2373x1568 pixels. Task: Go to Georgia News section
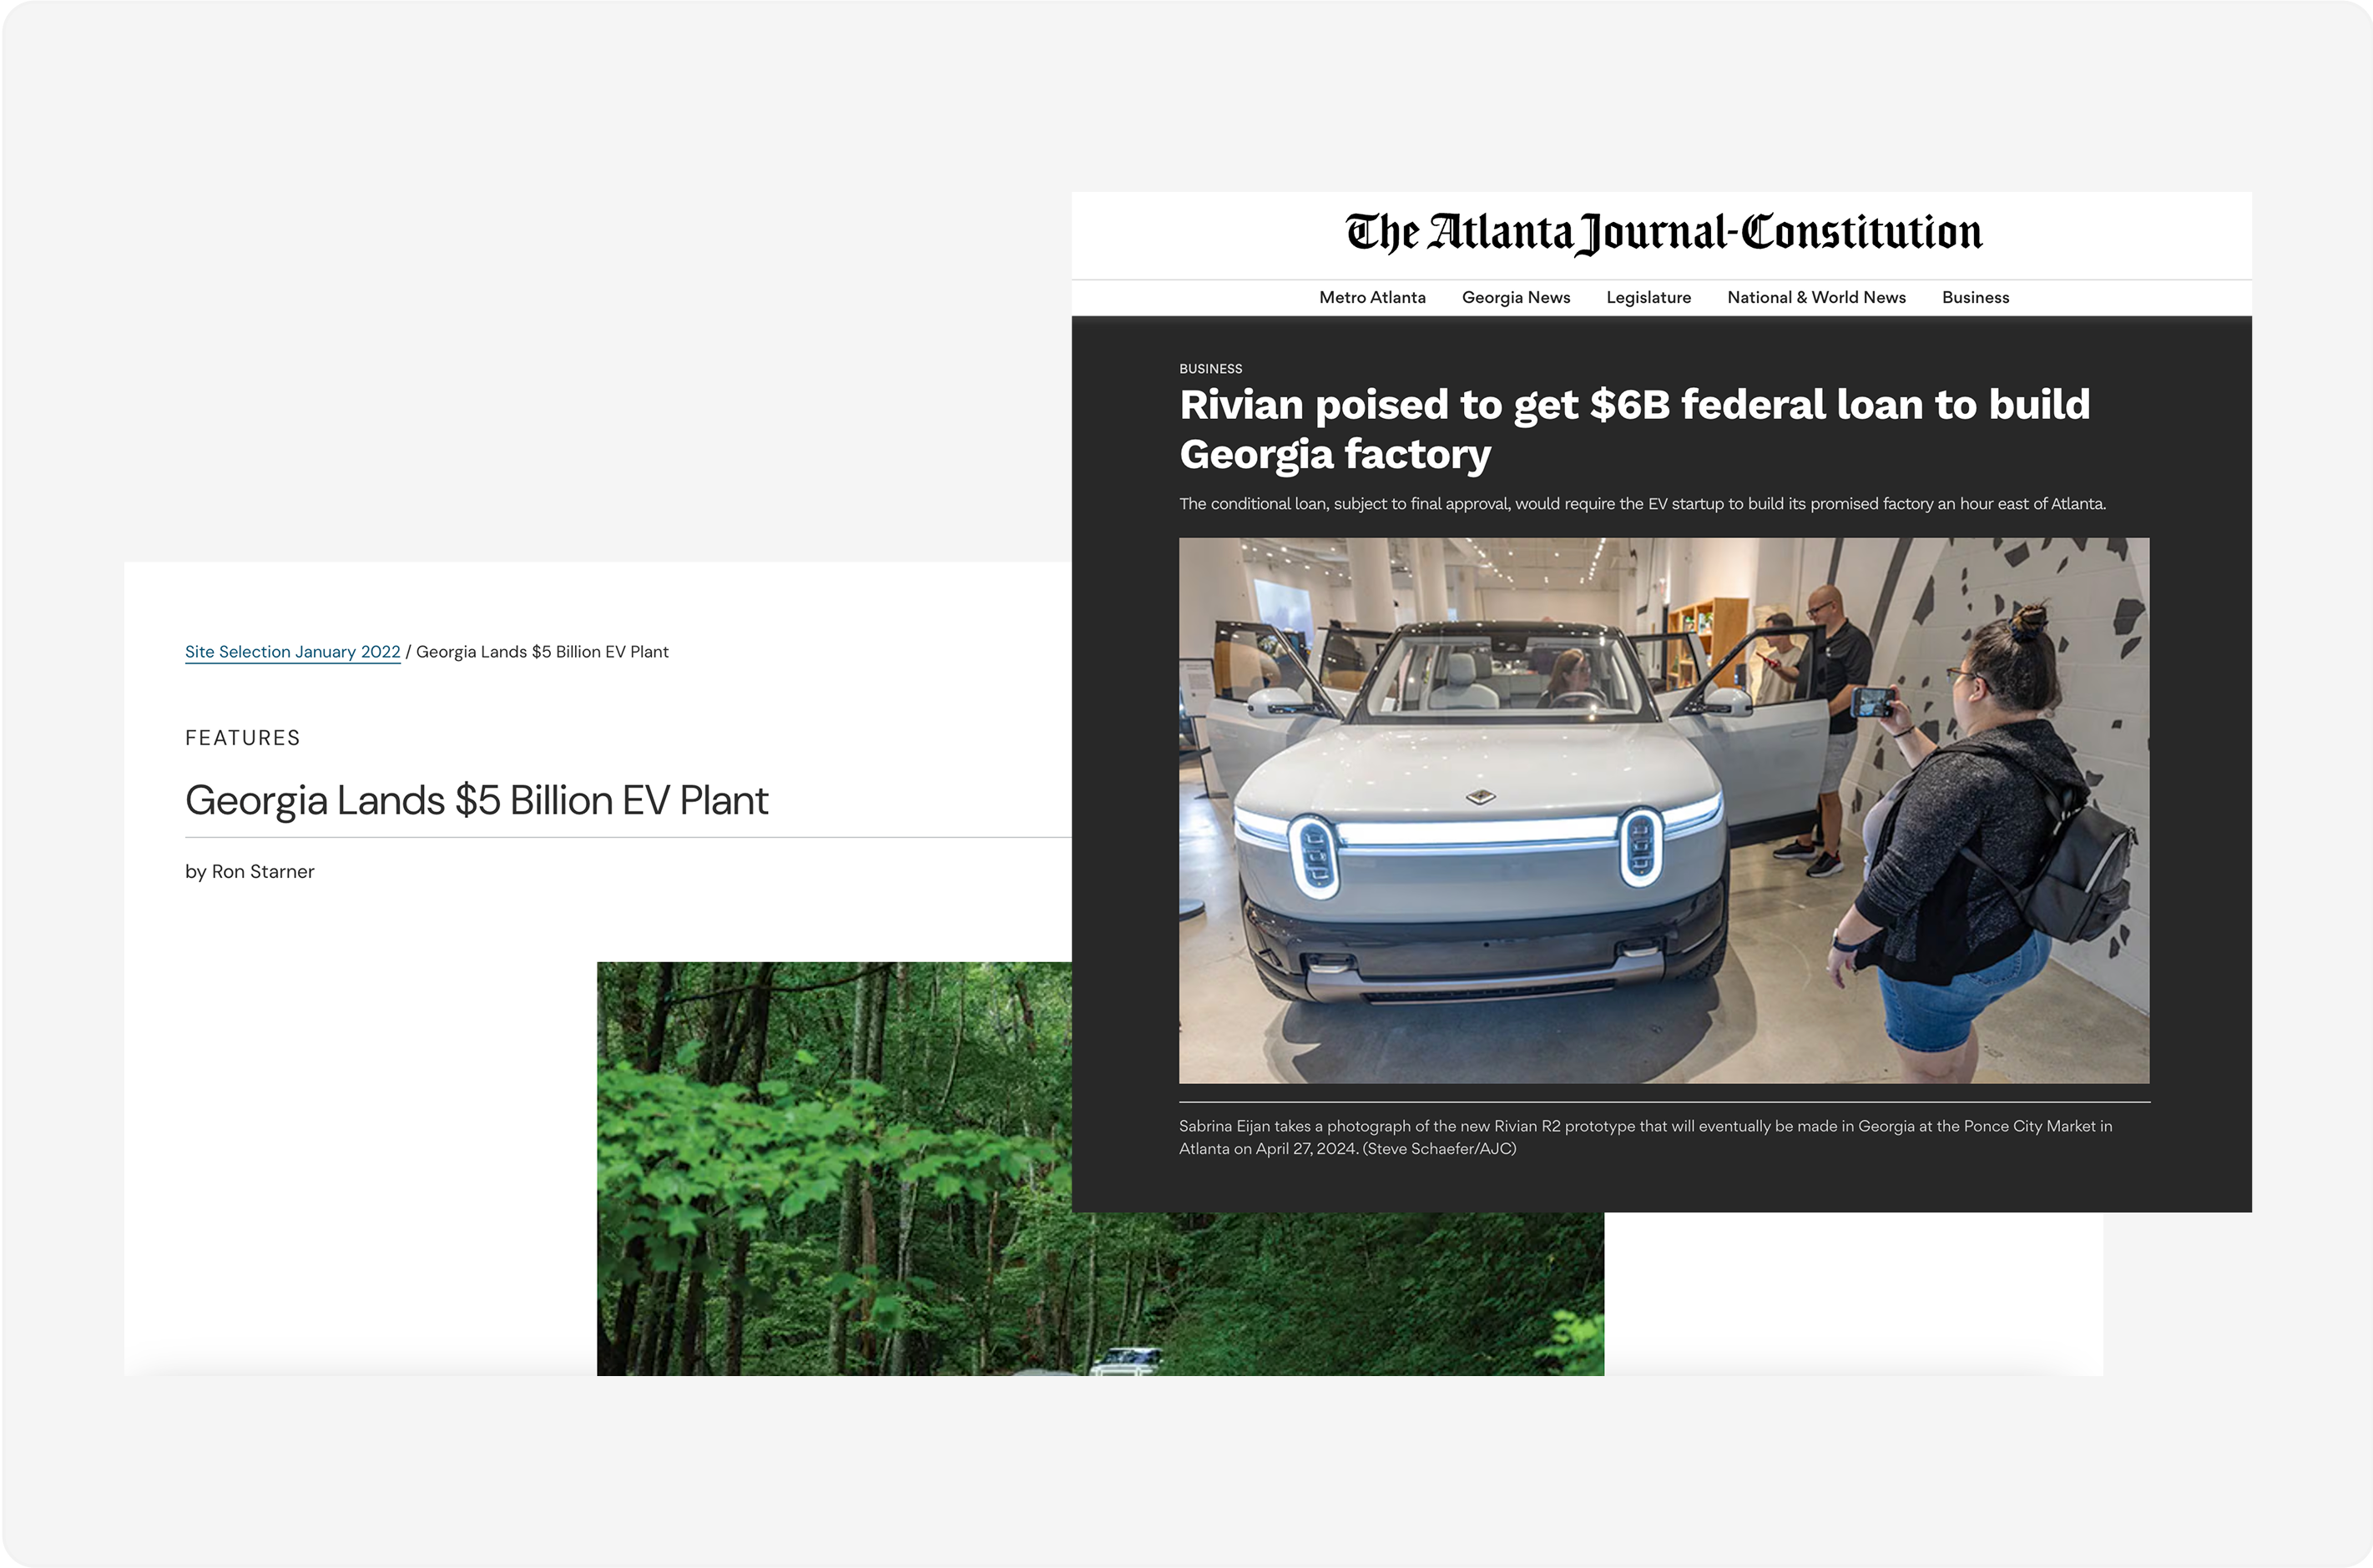1515,297
